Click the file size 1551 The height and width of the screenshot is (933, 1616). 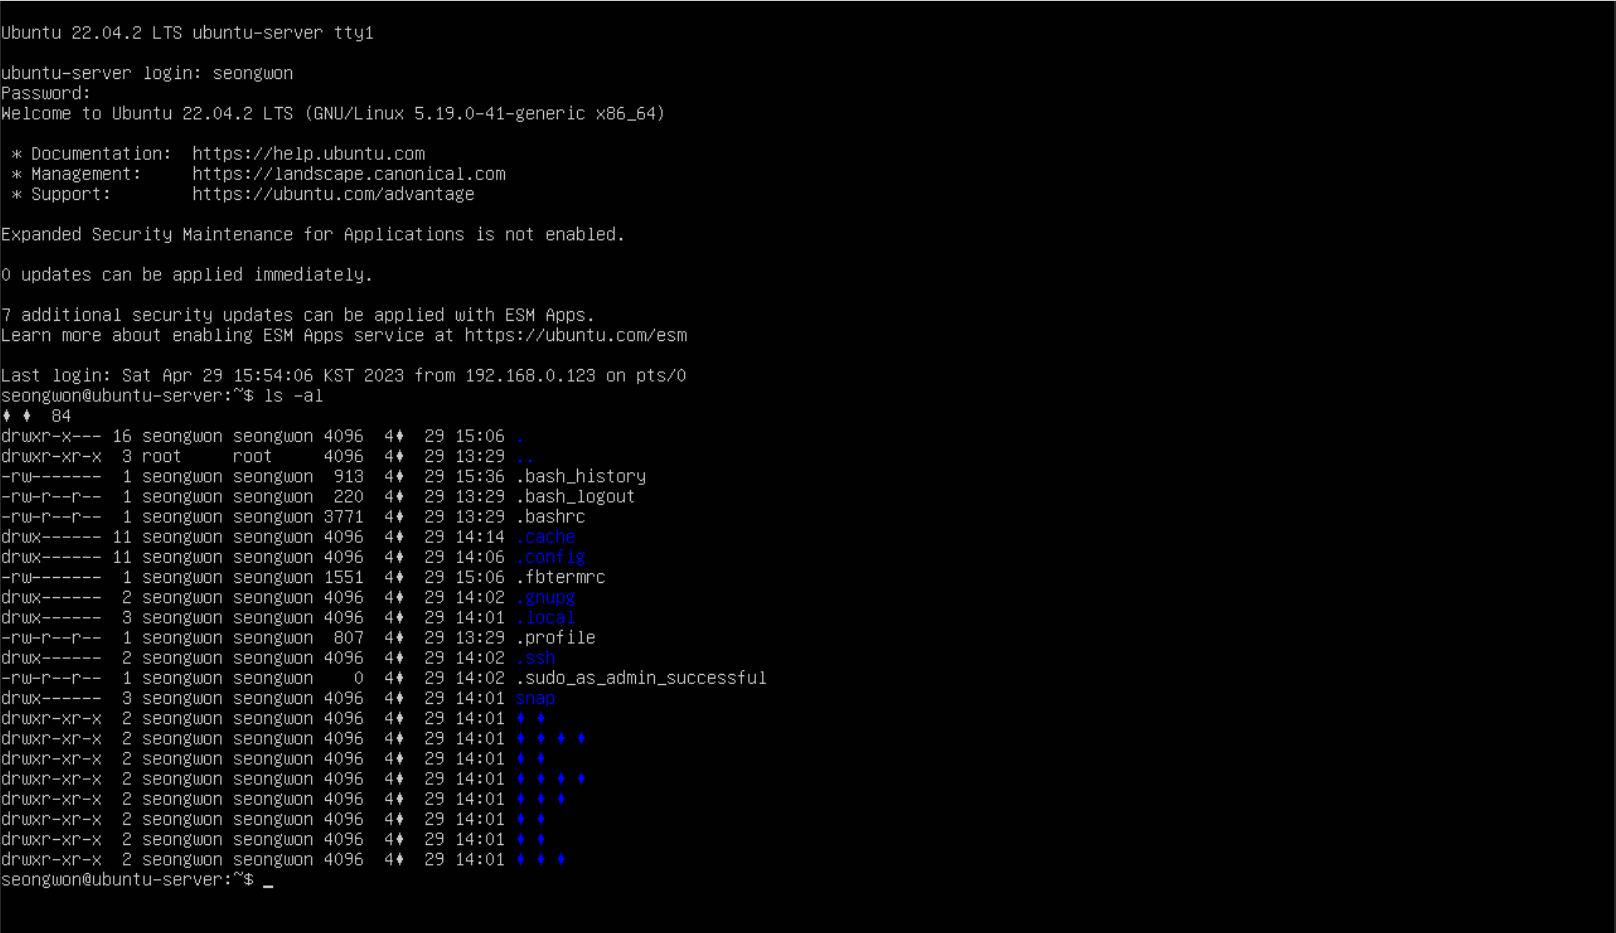pos(343,577)
